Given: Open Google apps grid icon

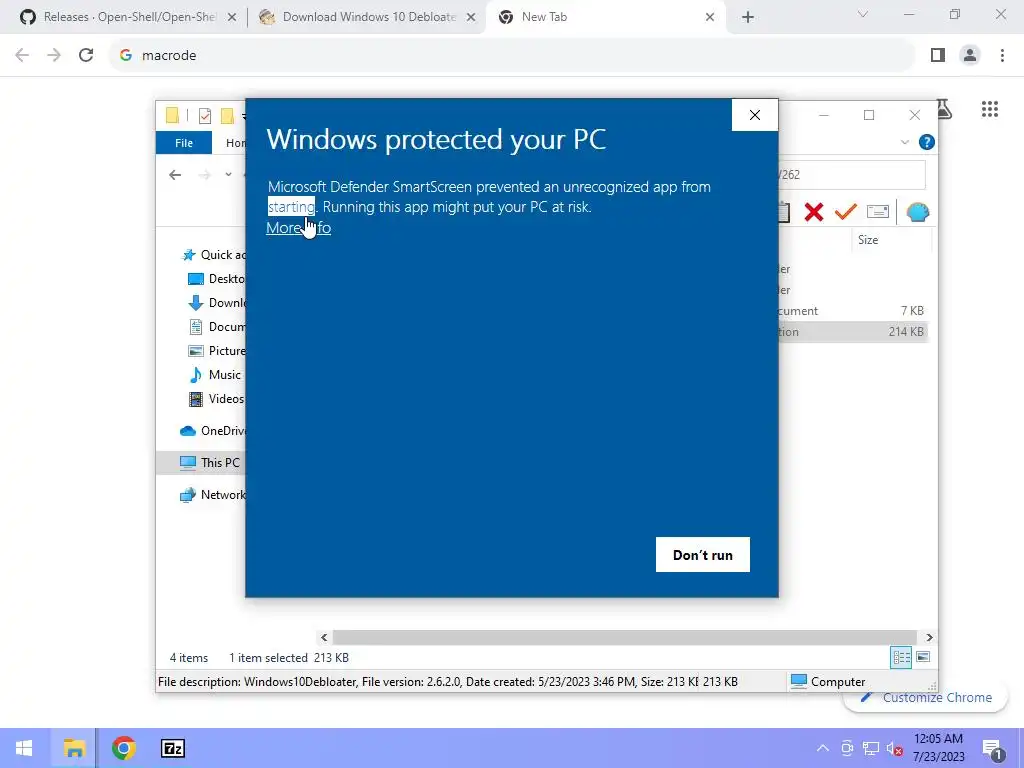Looking at the screenshot, I should point(990,109).
